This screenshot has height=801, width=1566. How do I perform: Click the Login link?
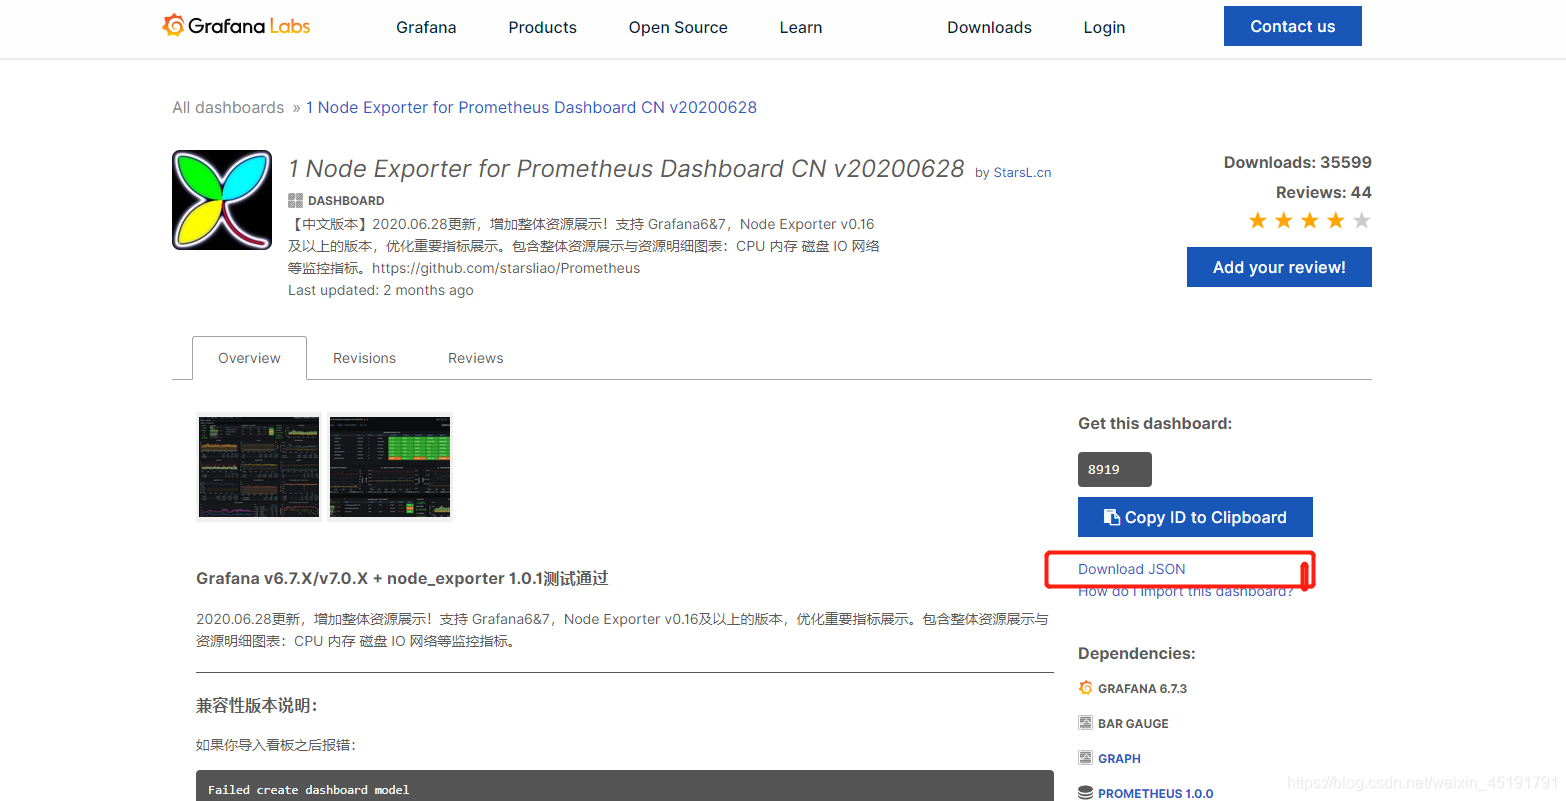[x=1104, y=27]
